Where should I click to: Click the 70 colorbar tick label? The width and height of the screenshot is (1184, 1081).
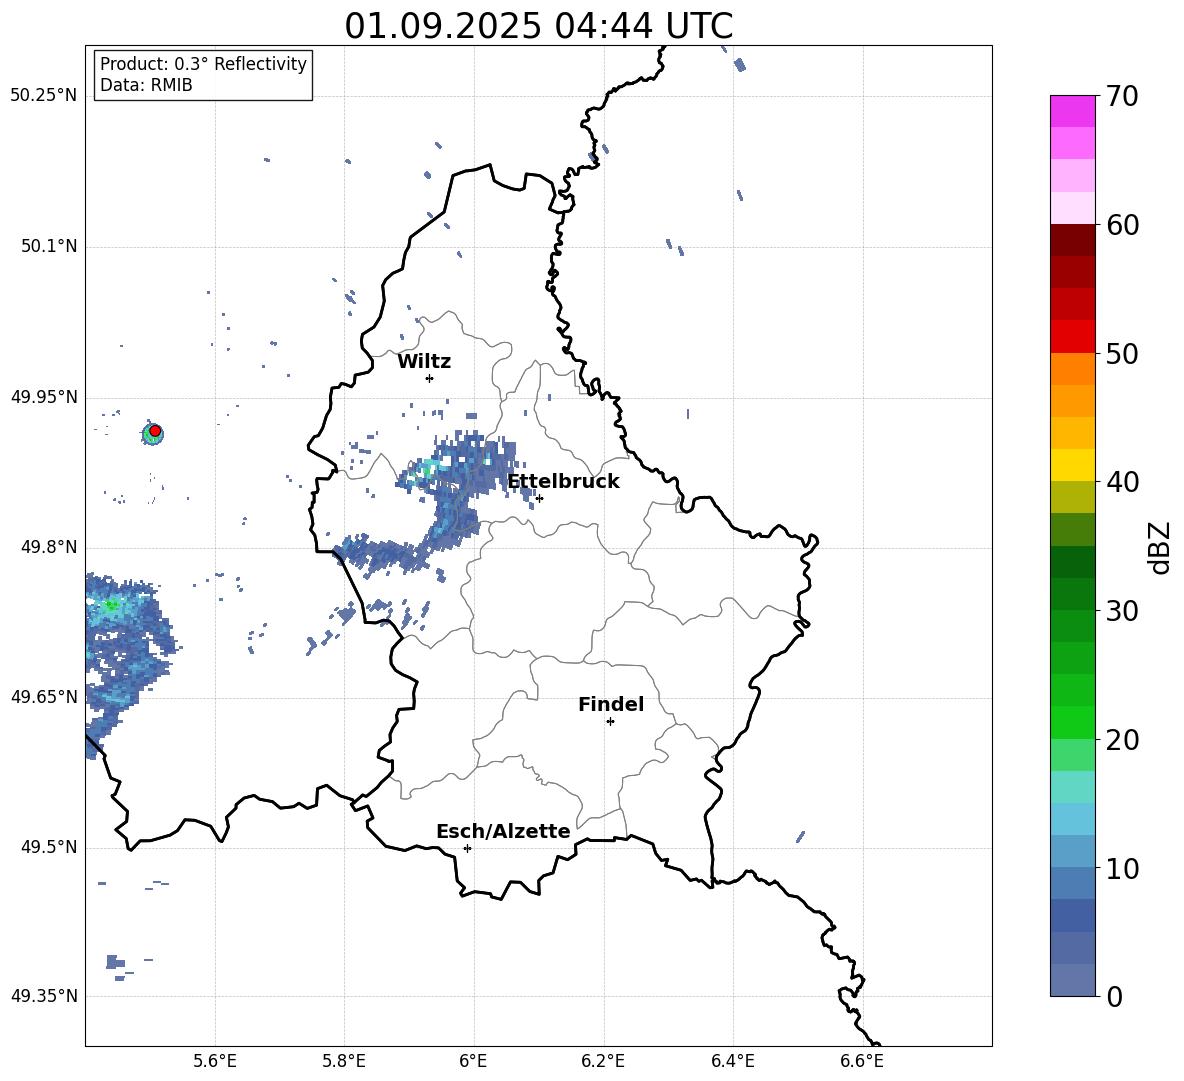(x=1122, y=97)
